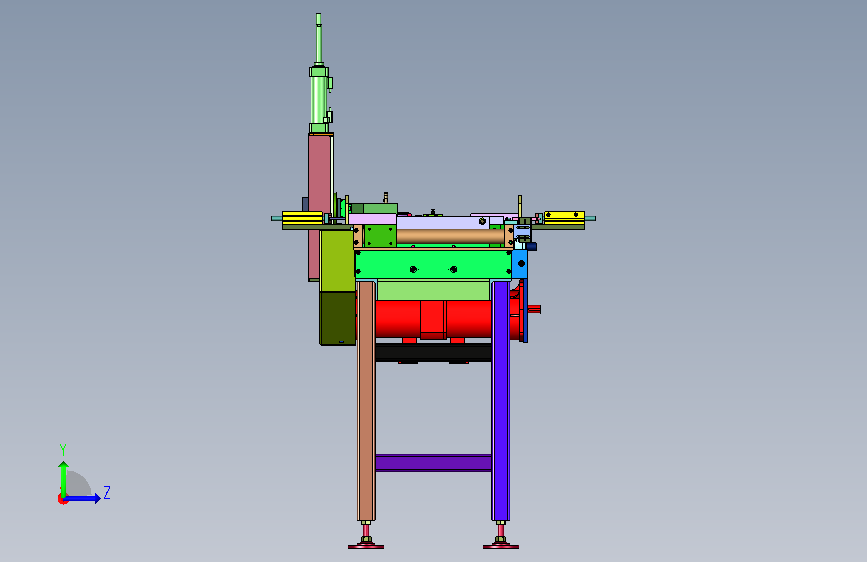Select the red motor shaft stub on right

[x=534, y=309]
